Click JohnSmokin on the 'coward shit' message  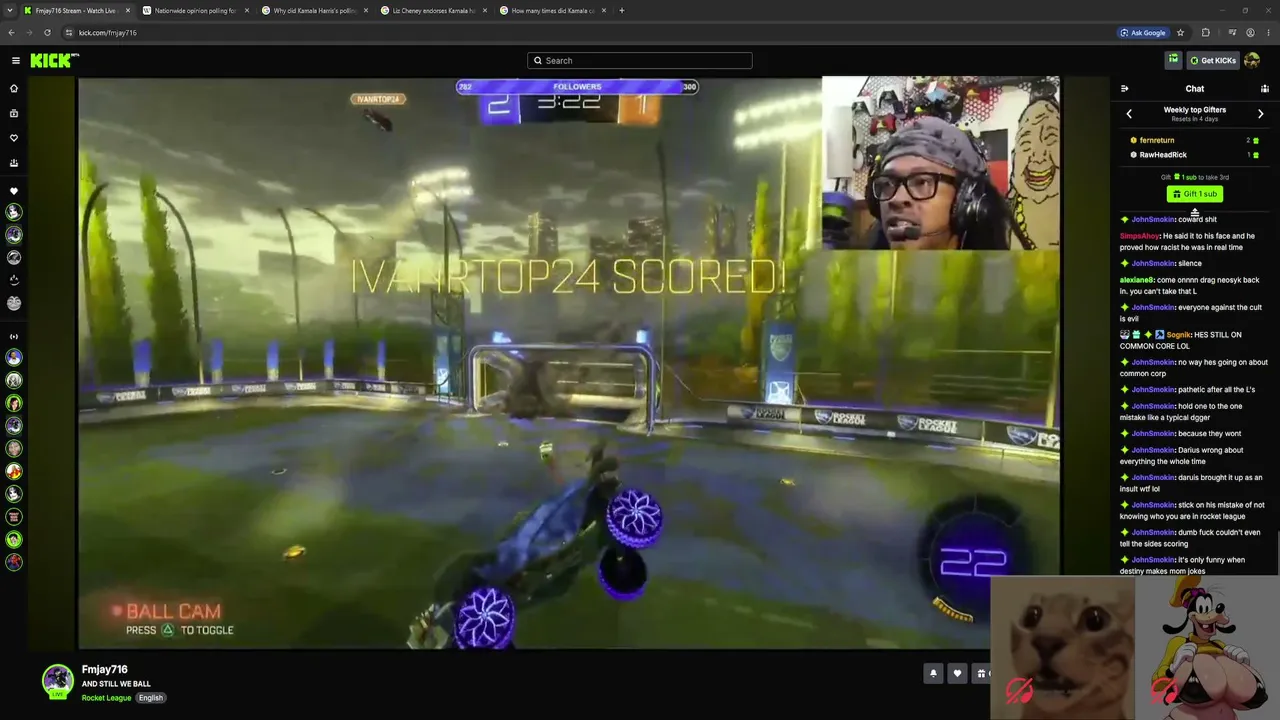pos(1153,219)
